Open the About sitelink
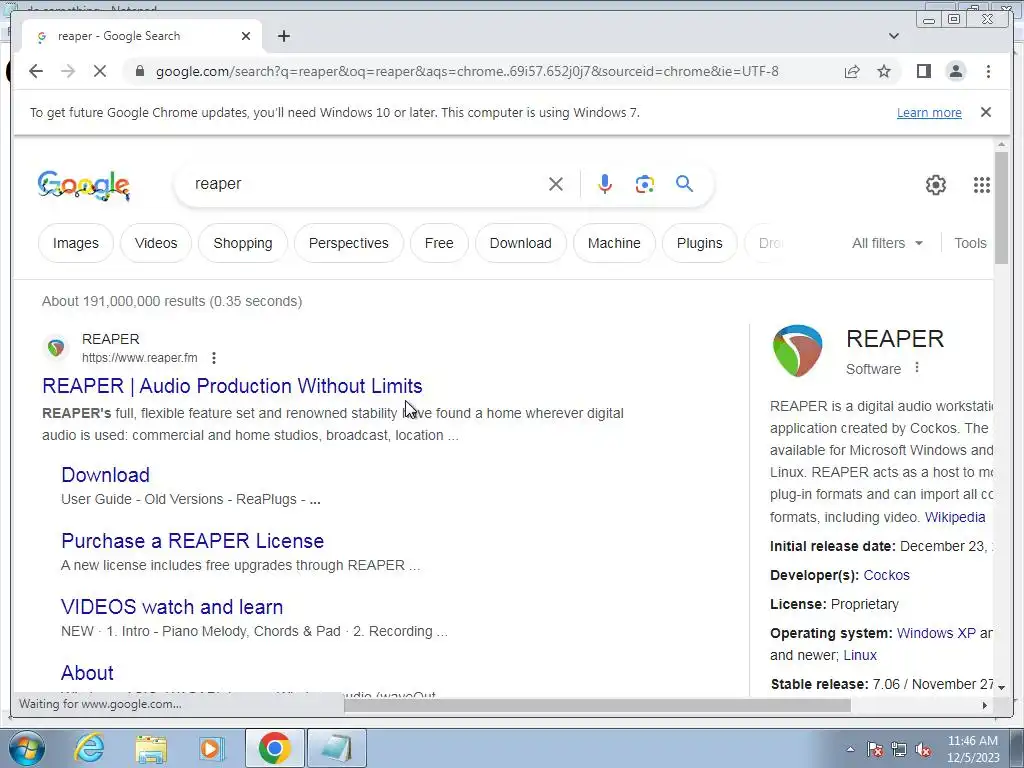The width and height of the screenshot is (1024, 768). pyautogui.click(x=87, y=673)
